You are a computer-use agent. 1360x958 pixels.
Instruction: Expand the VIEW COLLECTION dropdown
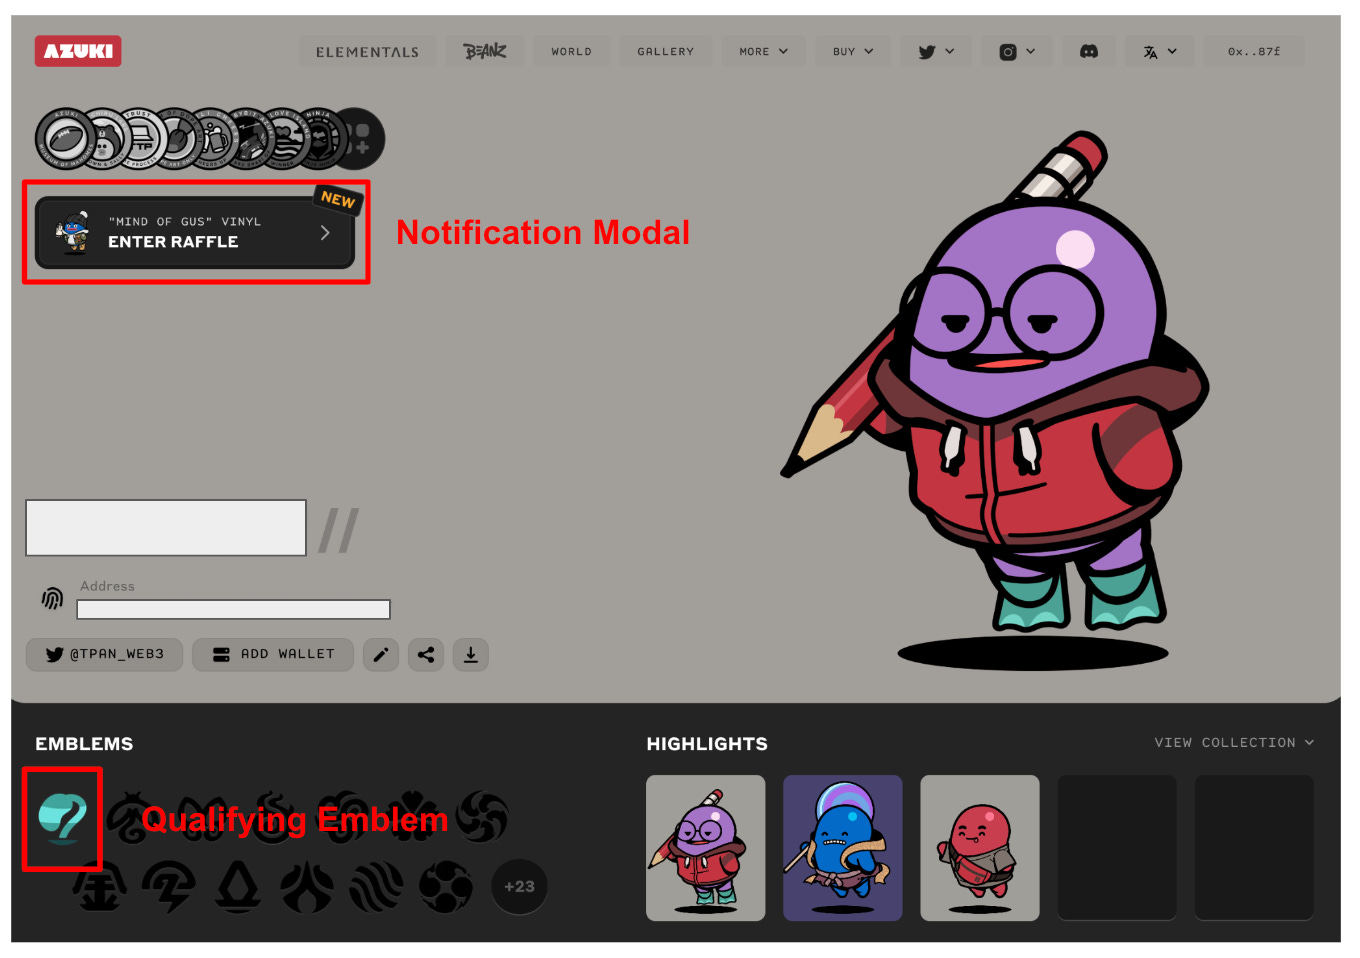(1234, 742)
